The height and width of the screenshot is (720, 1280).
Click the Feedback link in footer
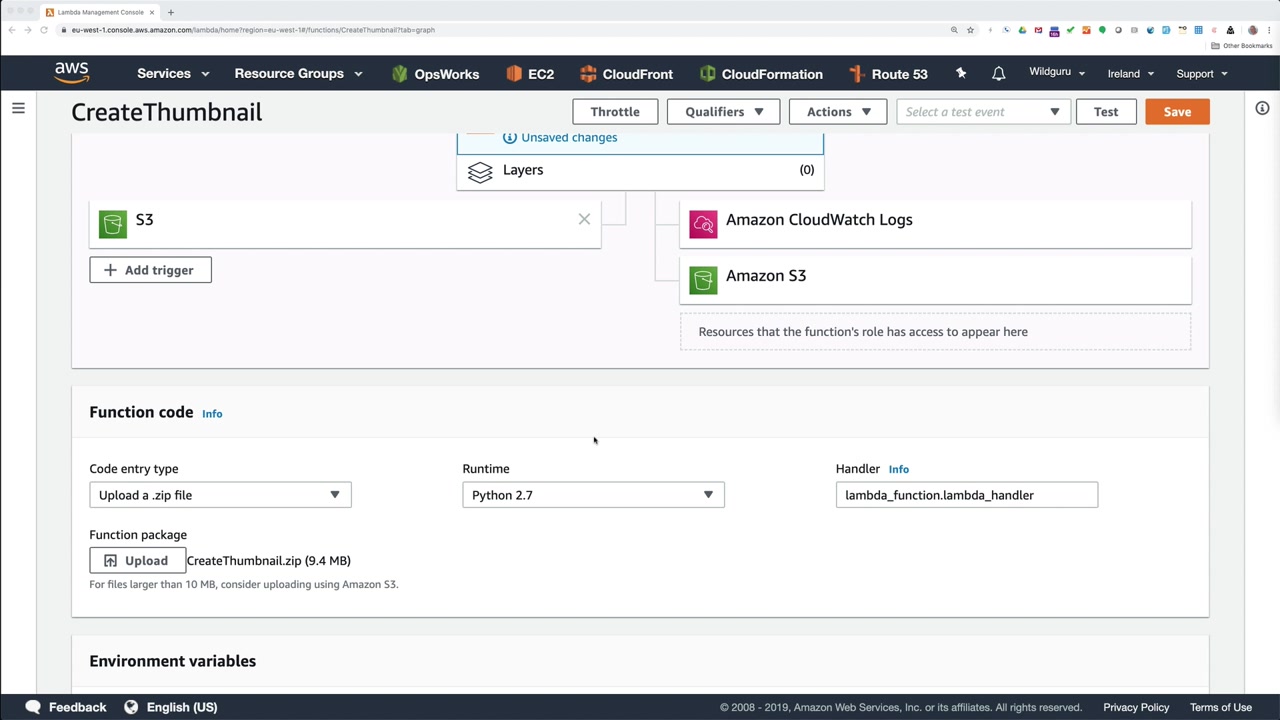[x=77, y=707]
